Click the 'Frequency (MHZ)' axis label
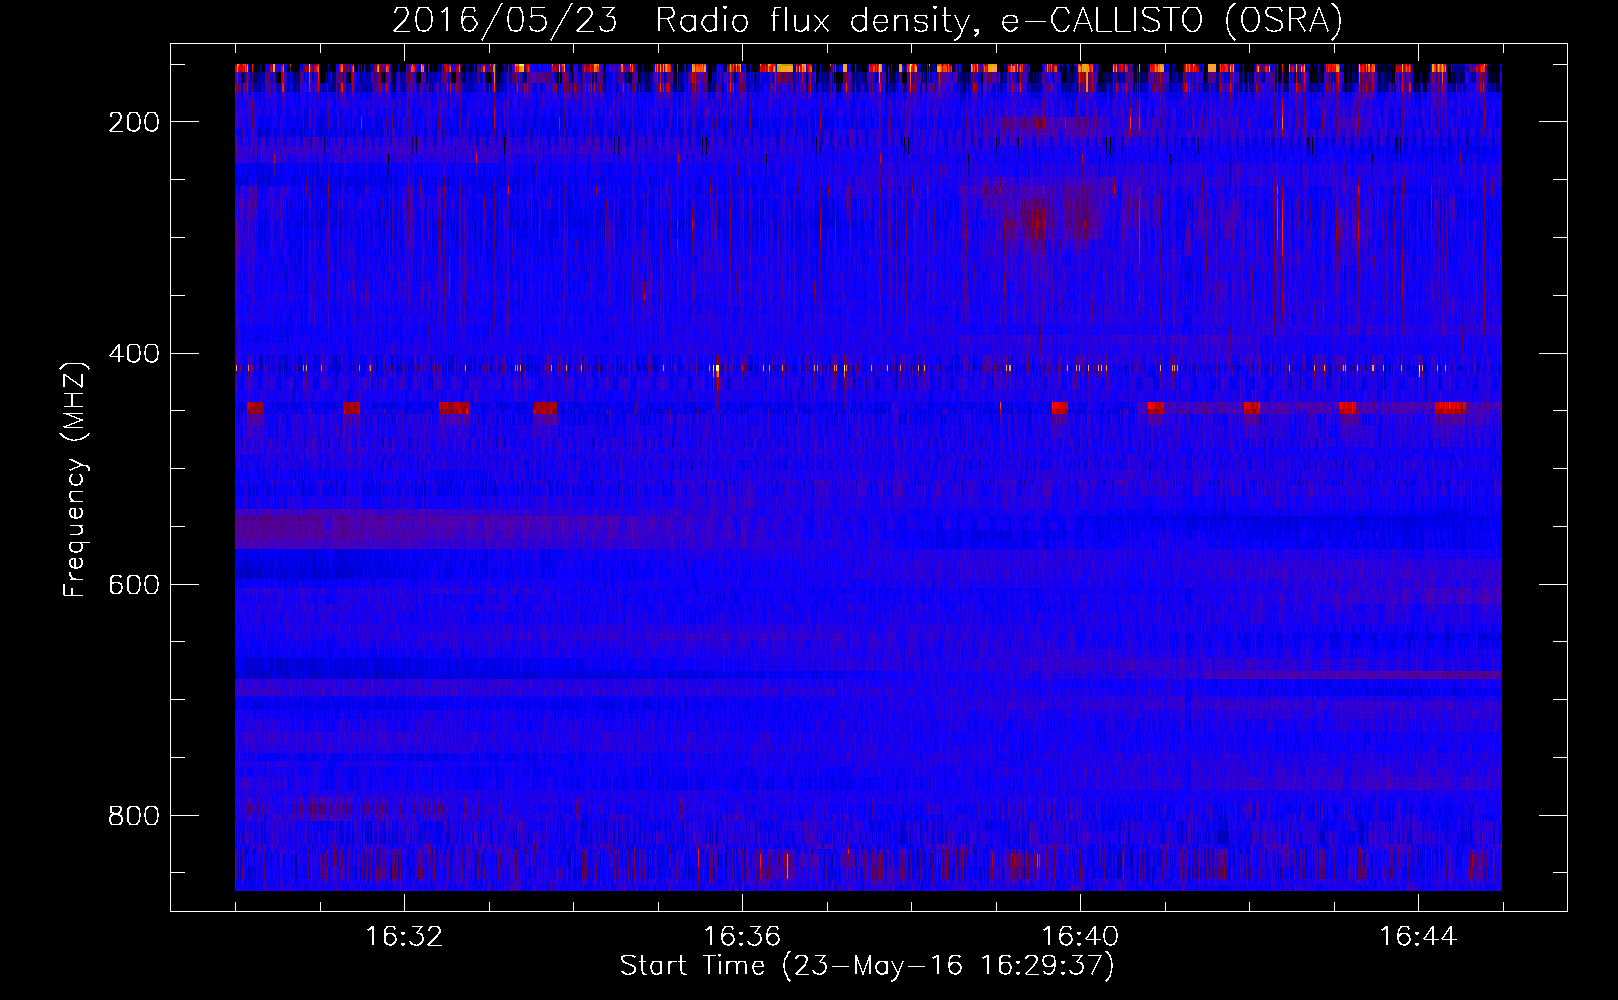Screen dimensions: 1618x1000 click(x=75, y=479)
